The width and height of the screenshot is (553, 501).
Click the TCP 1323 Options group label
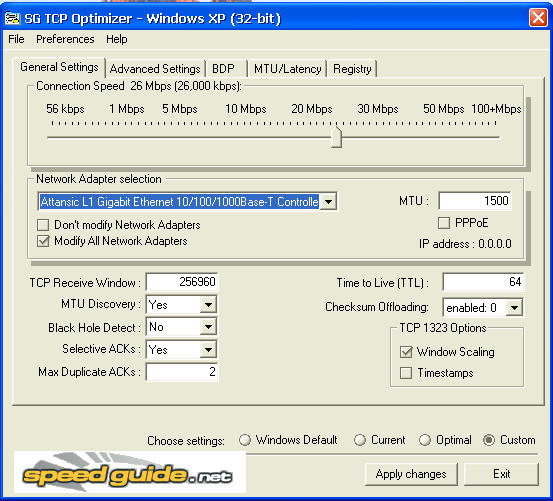click(443, 328)
